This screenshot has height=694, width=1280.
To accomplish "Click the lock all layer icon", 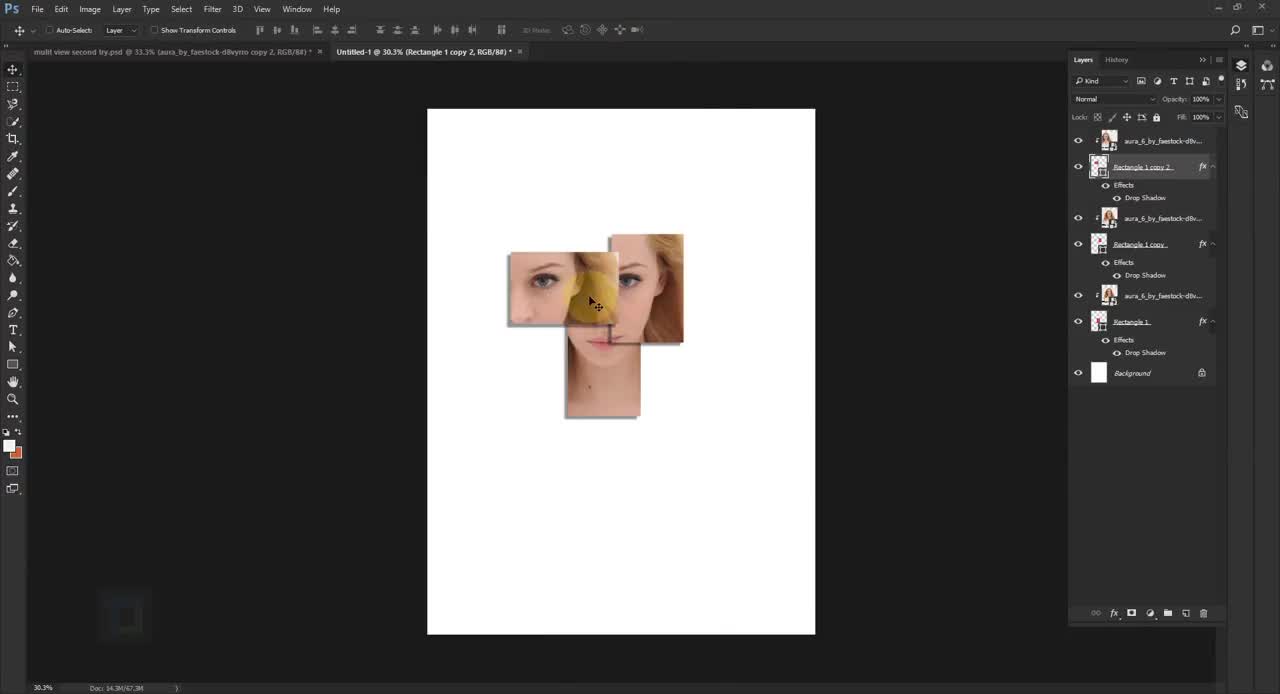I will point(1157,117).
